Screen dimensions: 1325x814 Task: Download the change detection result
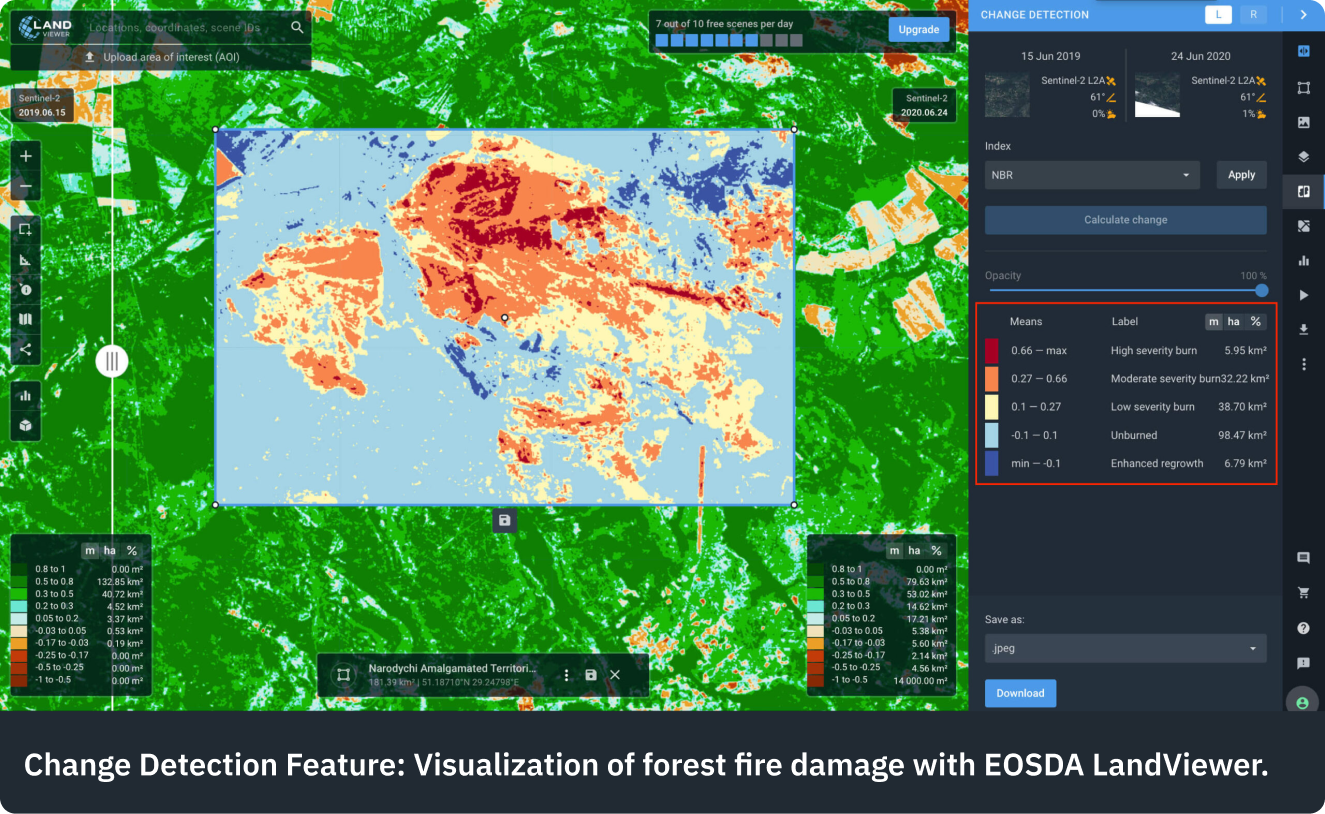1020,693
